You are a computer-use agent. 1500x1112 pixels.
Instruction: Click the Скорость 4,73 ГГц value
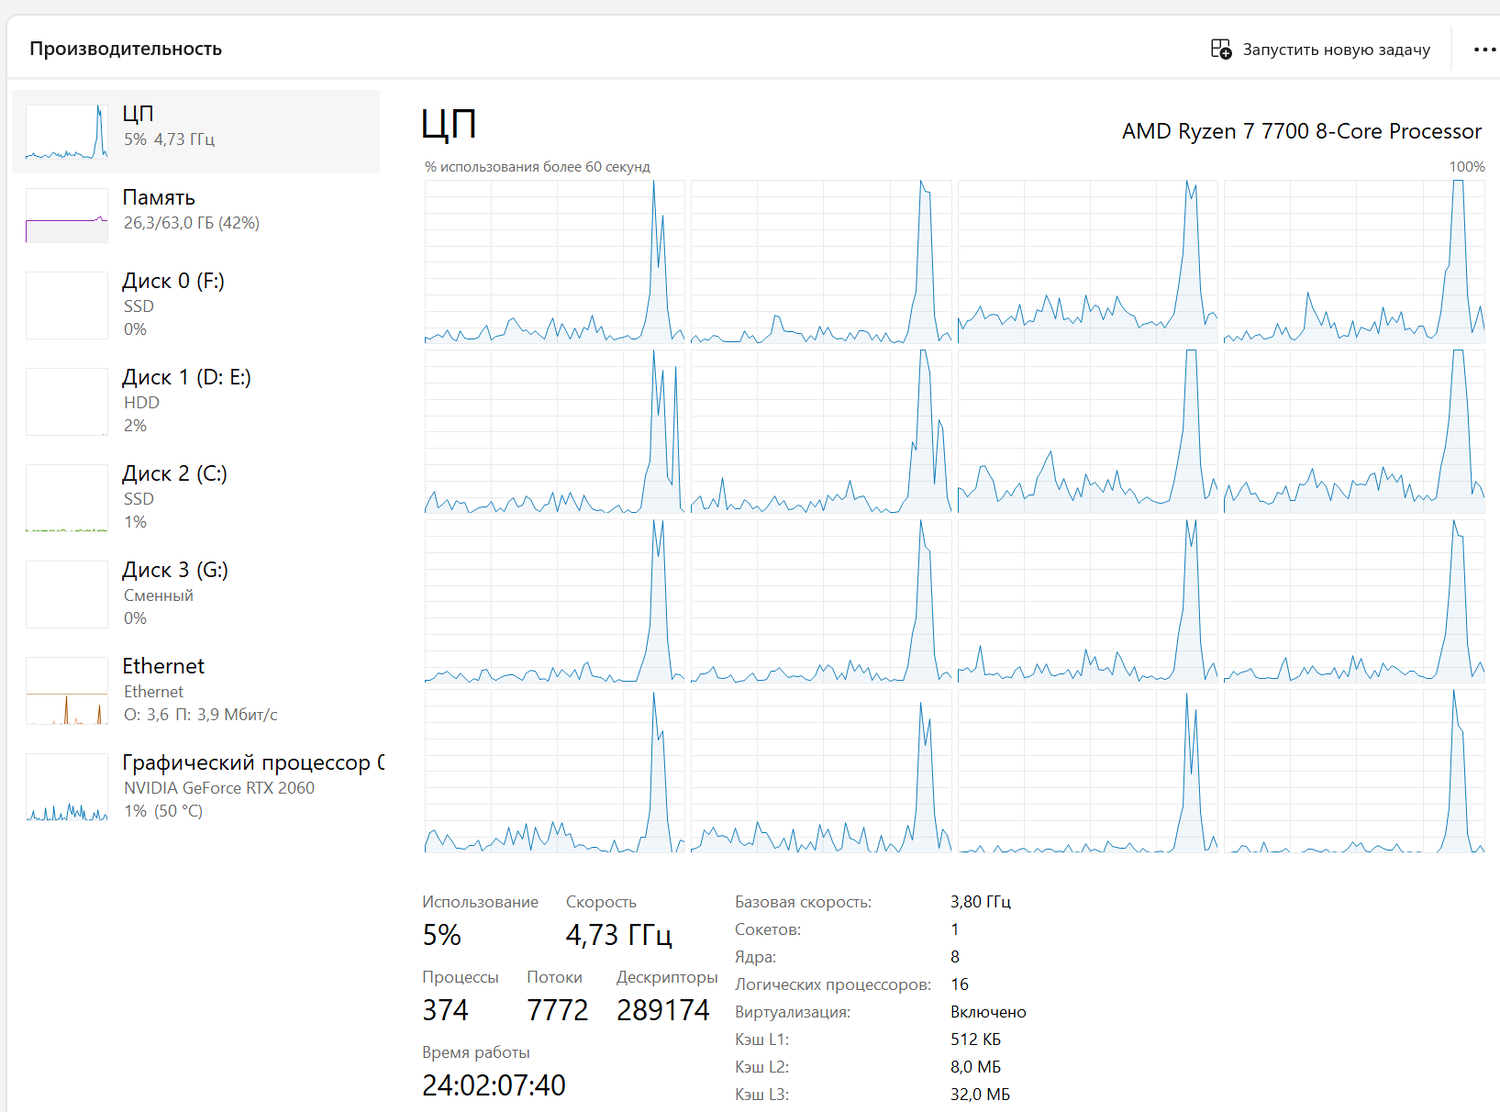tap(619, 935)
